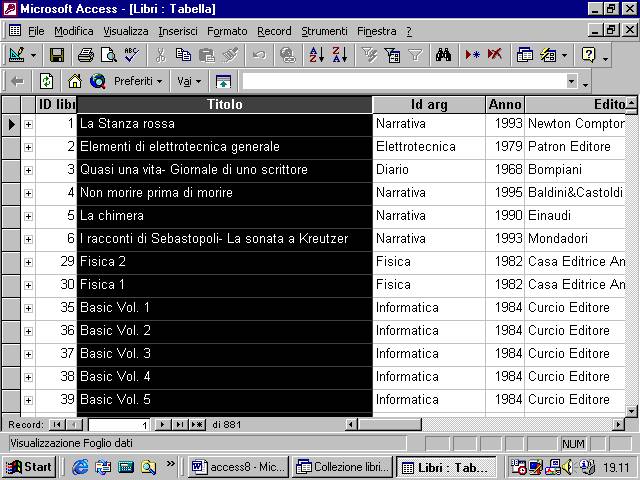
Task: Click the Web toolbar Refresh icon
Action: 46,81
